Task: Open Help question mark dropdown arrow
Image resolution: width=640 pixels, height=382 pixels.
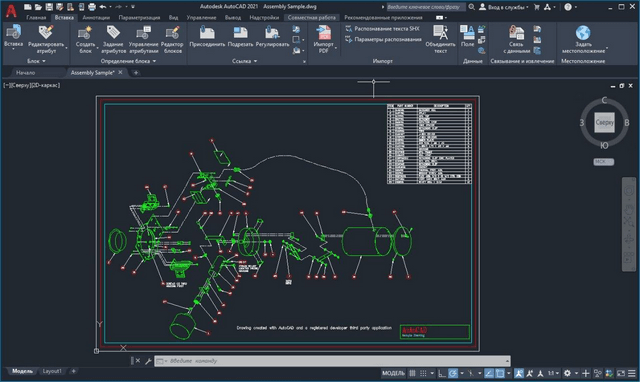Action: click(576, 7)
